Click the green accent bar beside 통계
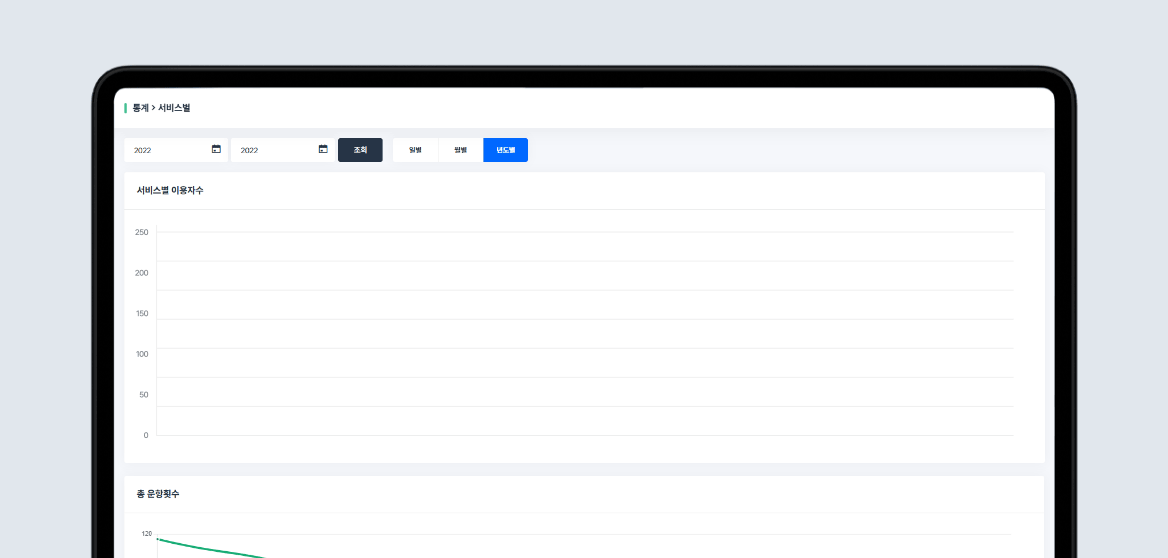This screenshot has height=558, width=1168. pyautogui.click(x=125, y=107)
